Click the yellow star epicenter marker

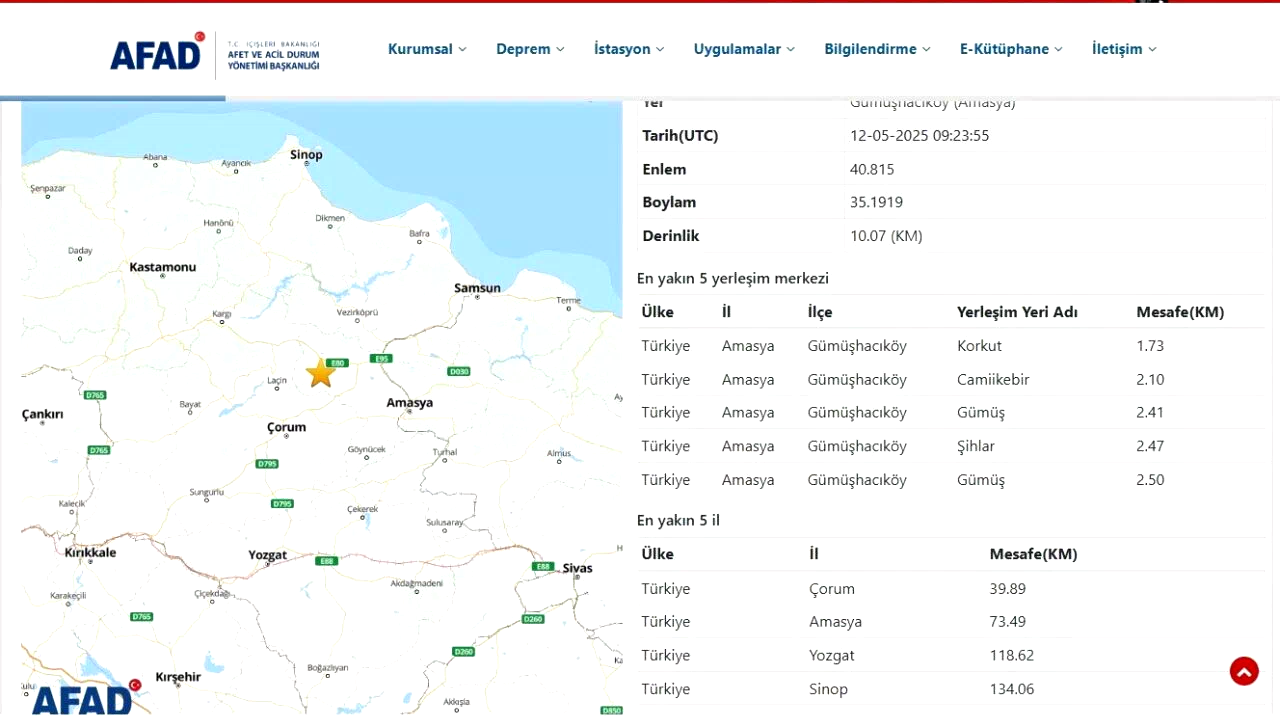click(320, 373)
